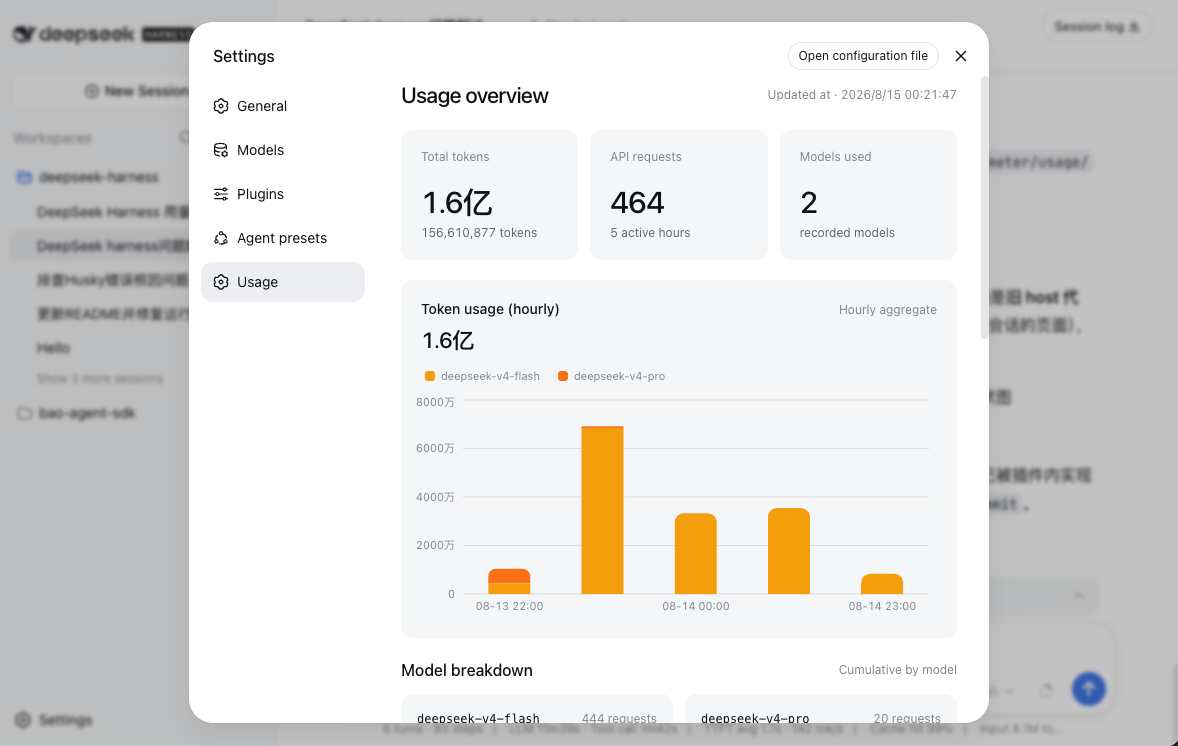
Task: Click the deepseek-v4-pro legend color swatch
Action: 563,376
